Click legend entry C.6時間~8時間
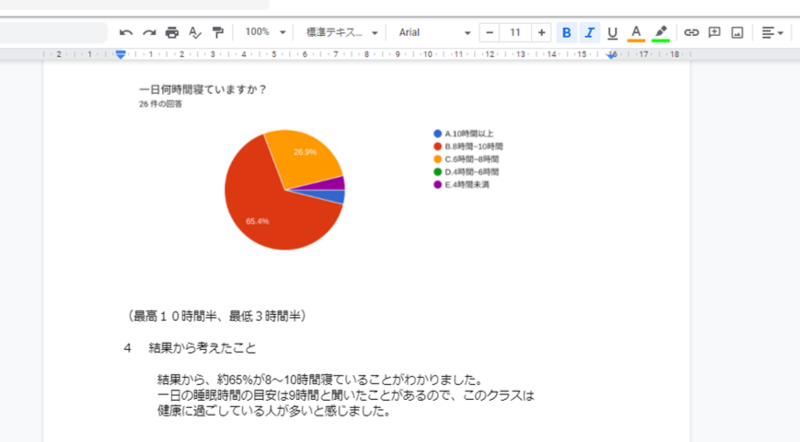 tap(466, 159)
